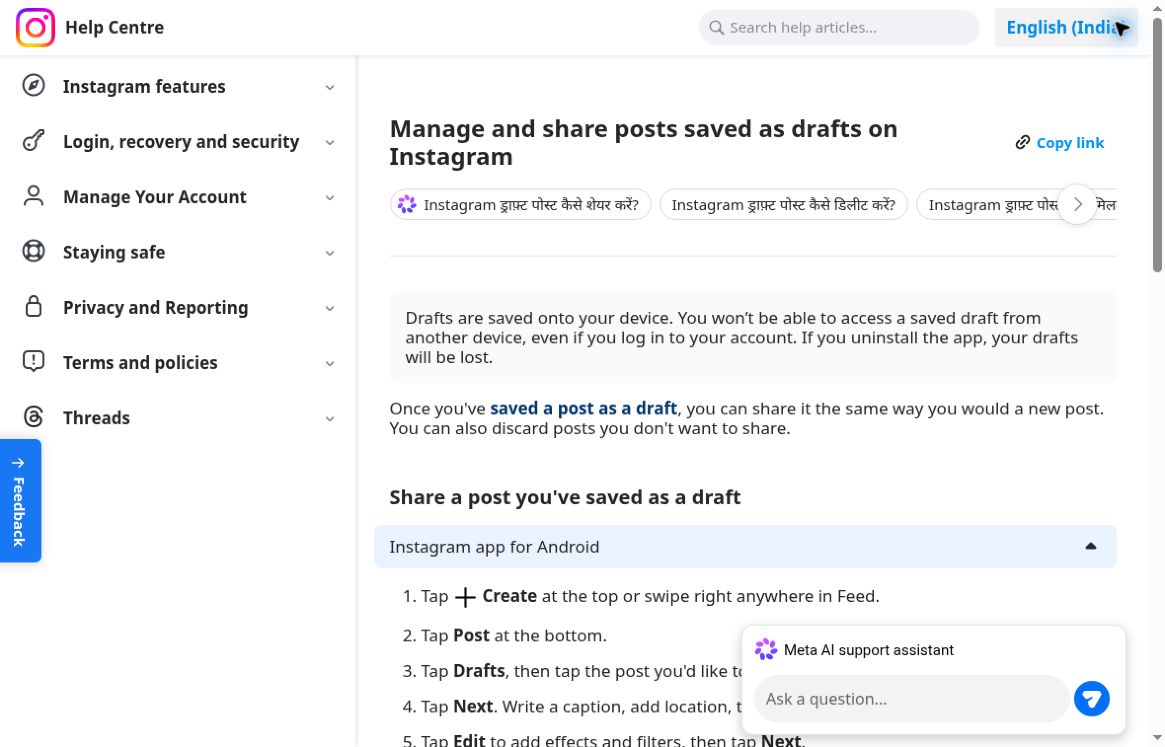Click step 2 text 'Tap Post at the bottom'

tap(513, 636)
